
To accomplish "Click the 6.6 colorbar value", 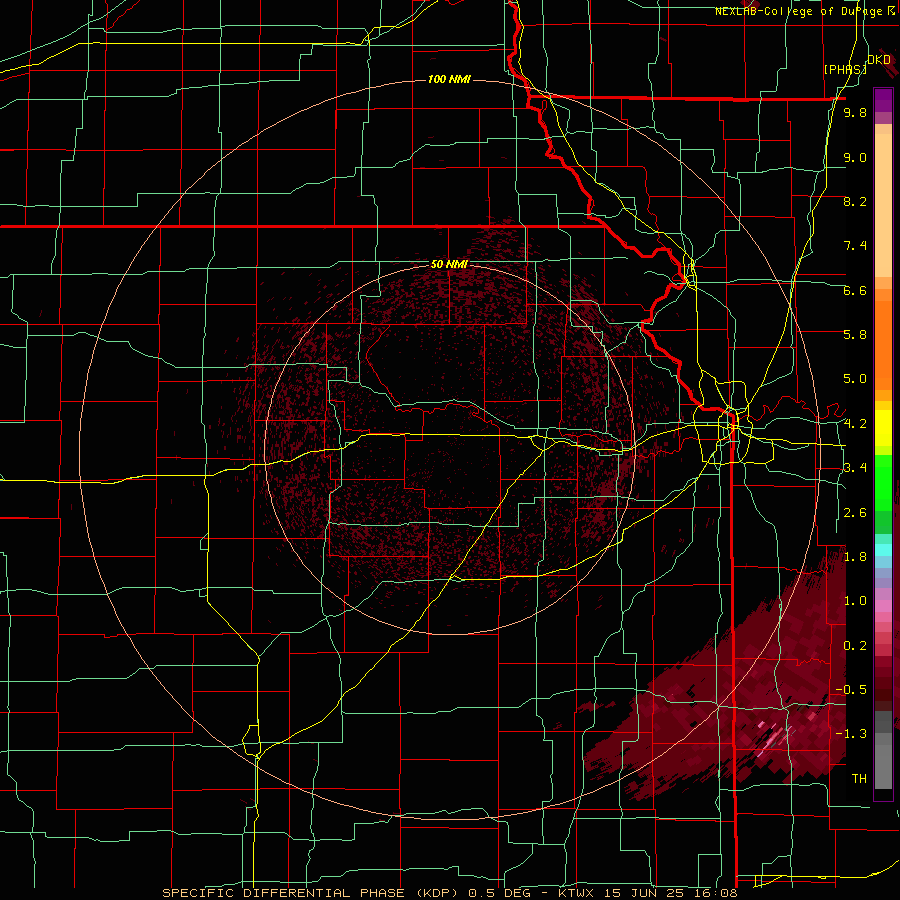I will 855,290.
